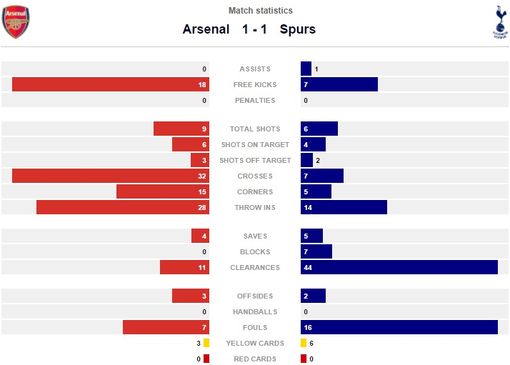Select Spurs' 16 fouls bar
This screenshot has width=510, height=365.
399,327
